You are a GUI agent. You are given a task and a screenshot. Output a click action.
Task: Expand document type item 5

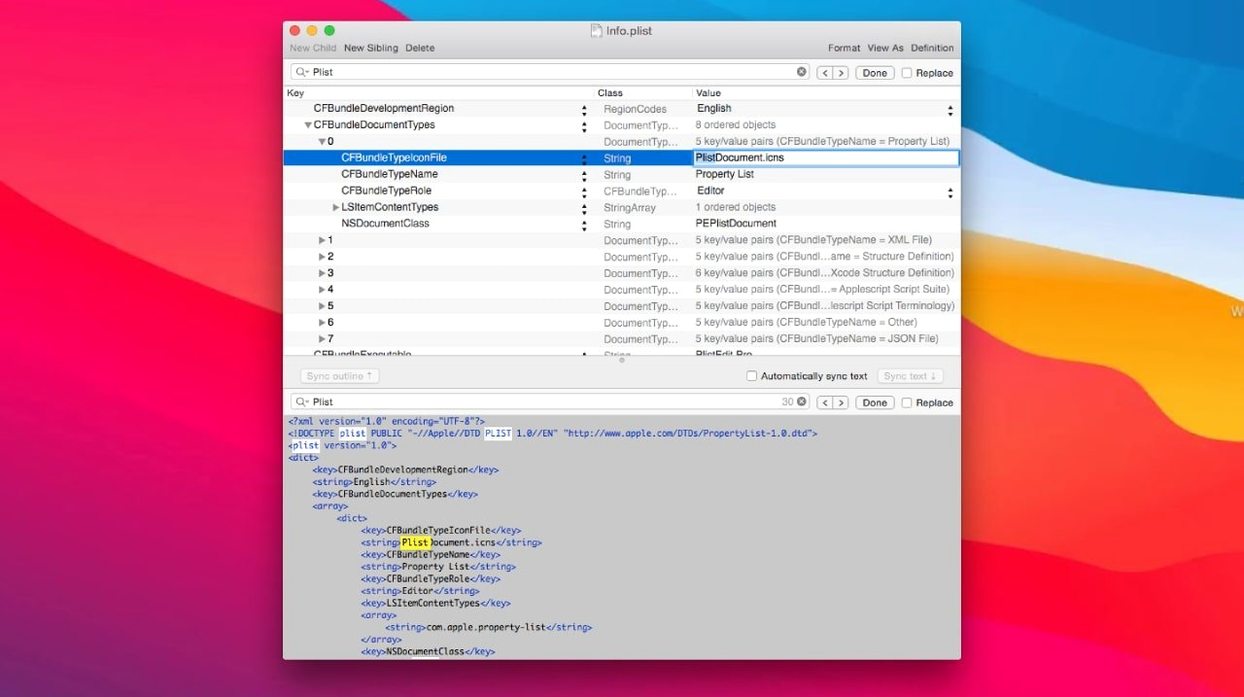[322, 306]
